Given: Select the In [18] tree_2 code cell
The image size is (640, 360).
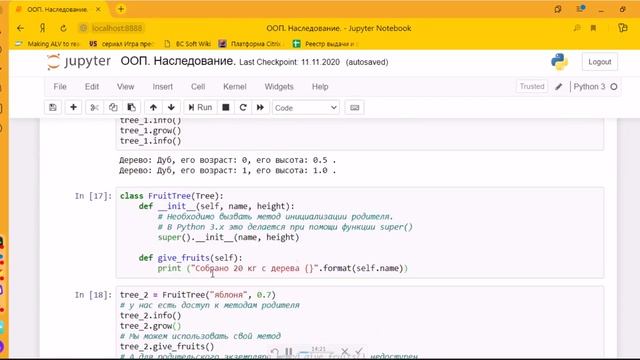Looking at the screenshot, I should pos(360,322).
